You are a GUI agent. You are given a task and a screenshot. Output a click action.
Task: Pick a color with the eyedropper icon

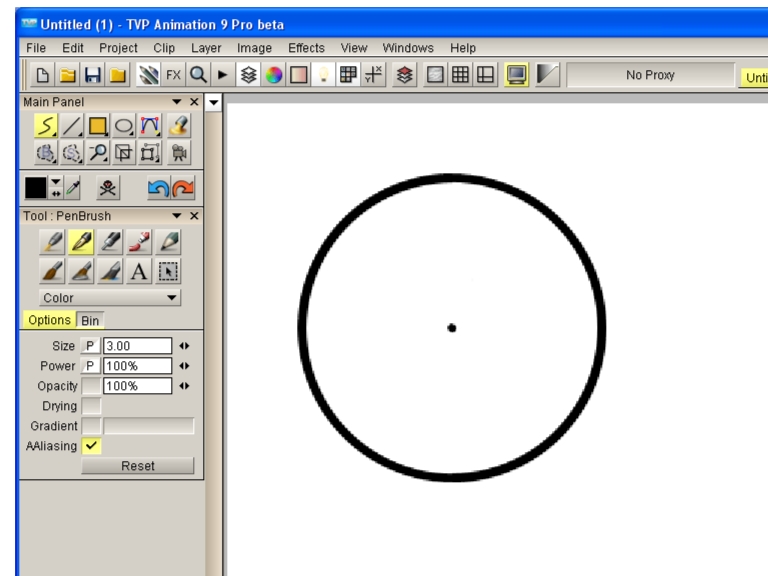coord(73,188)
